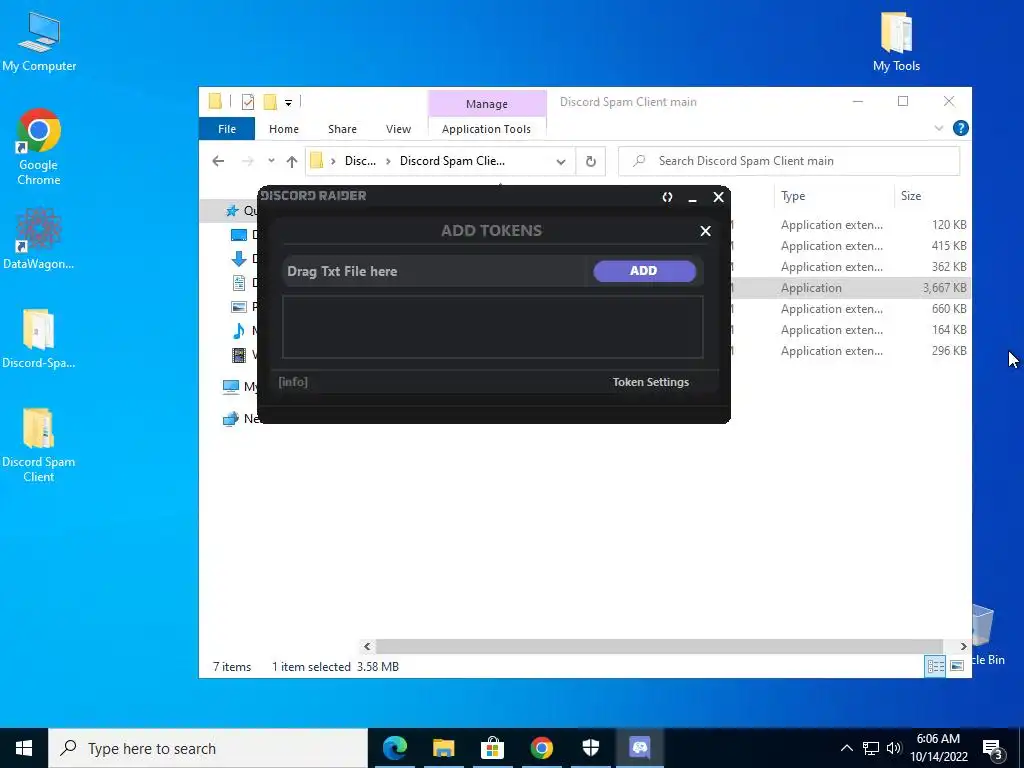Click the [info] label
This screenshot has height=768, width=1024.
point(293,382)
